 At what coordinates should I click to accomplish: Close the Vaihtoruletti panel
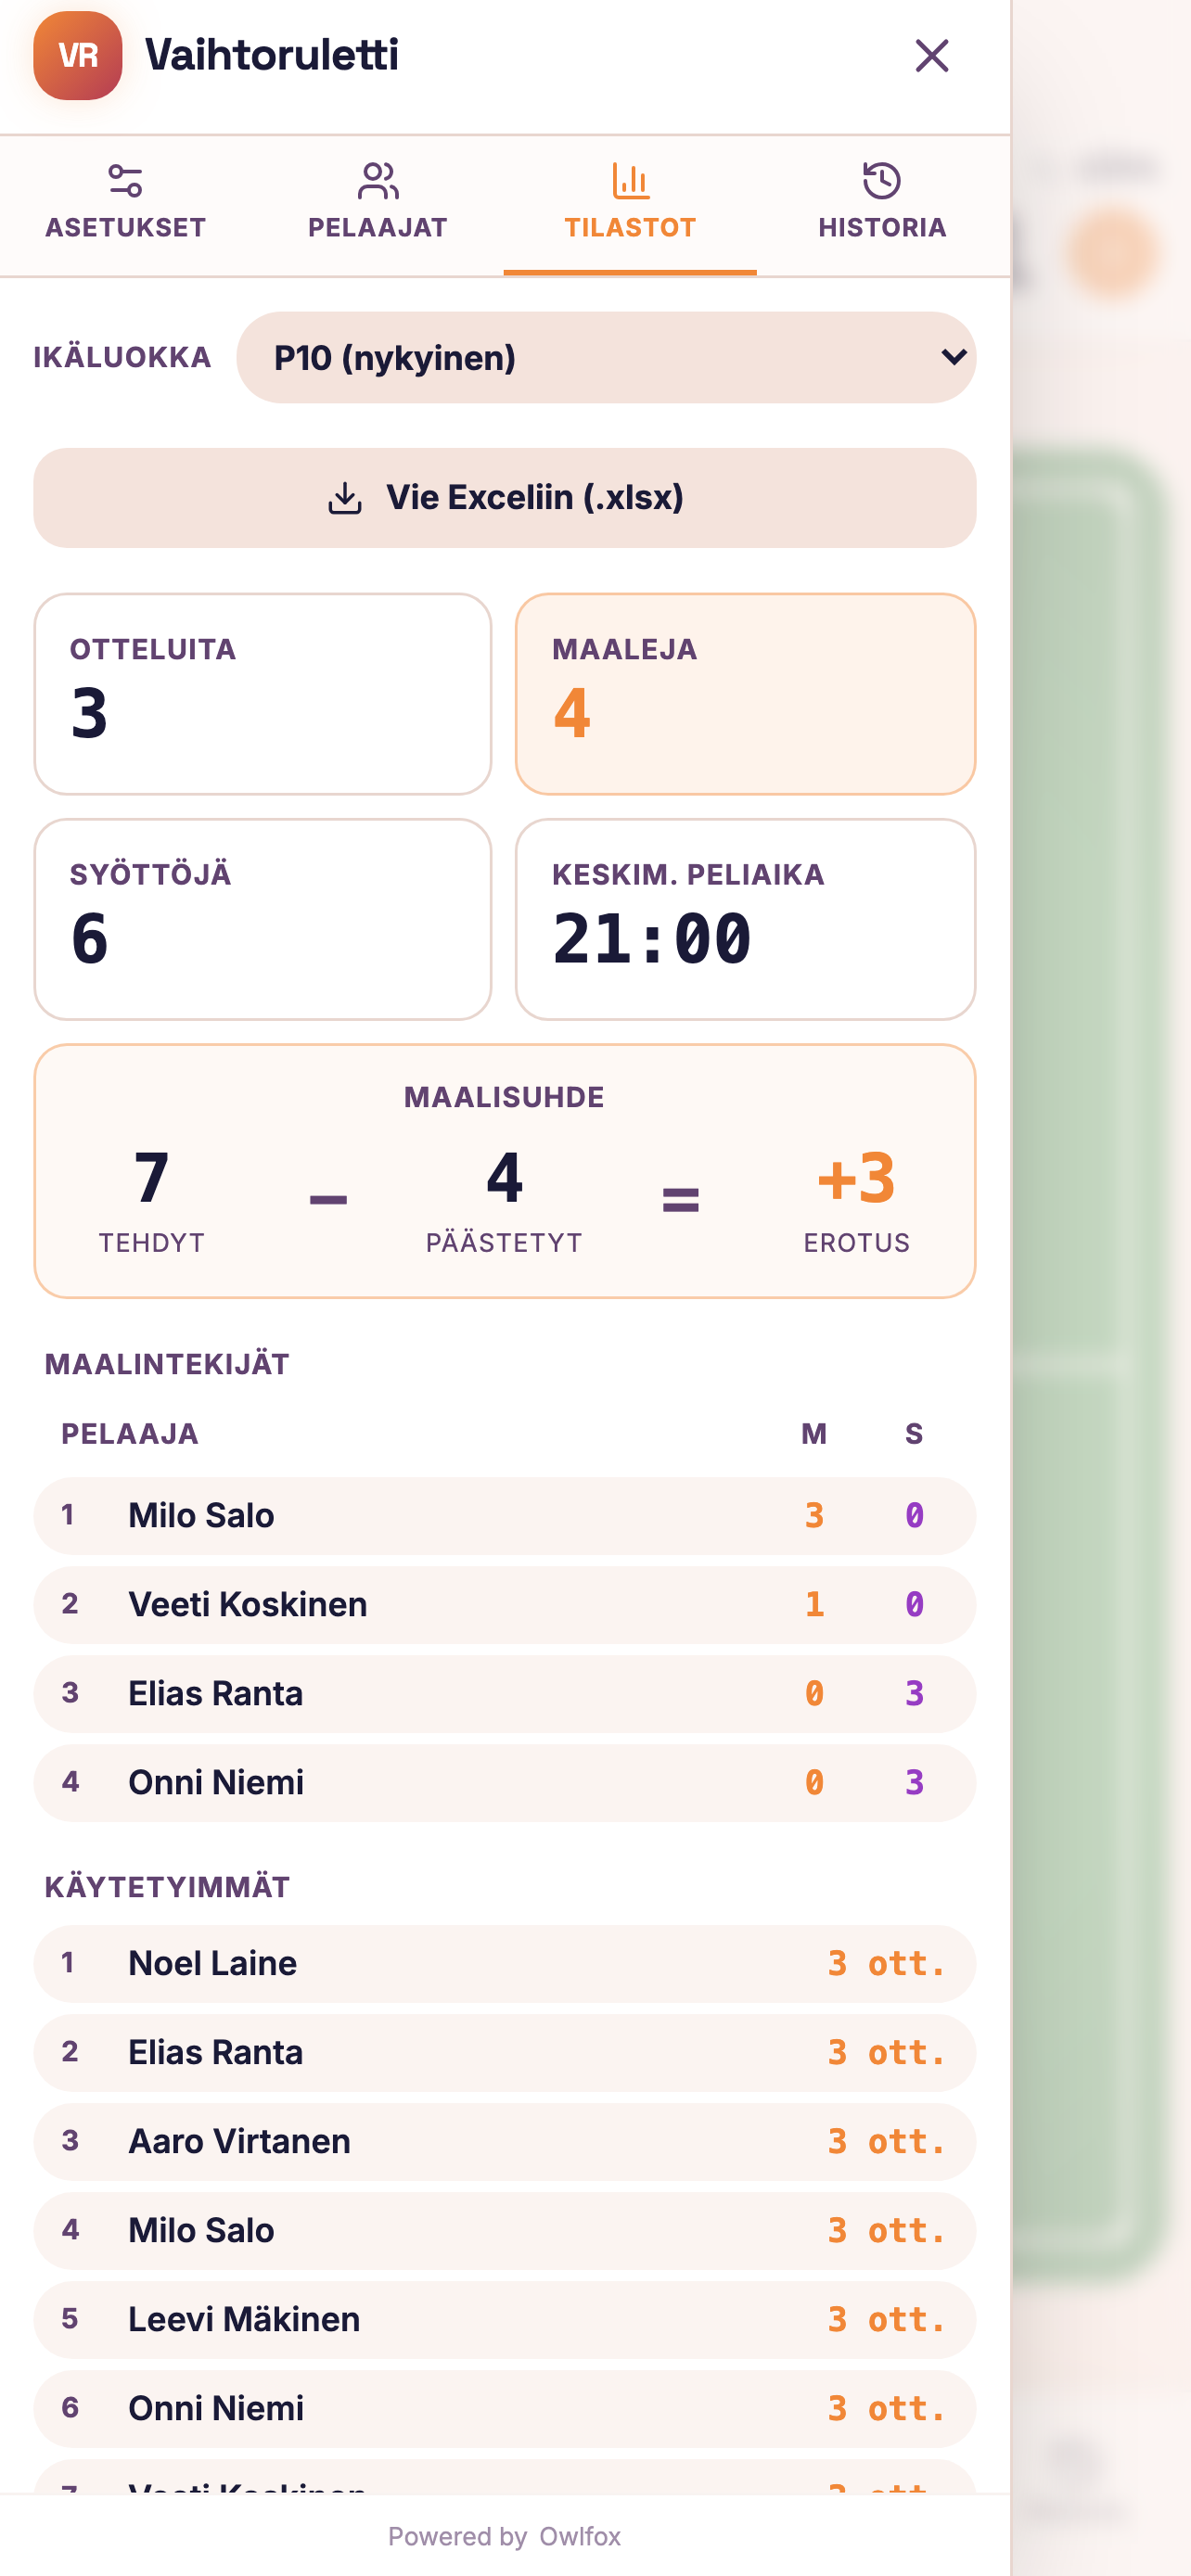click(x=931, y=56)
